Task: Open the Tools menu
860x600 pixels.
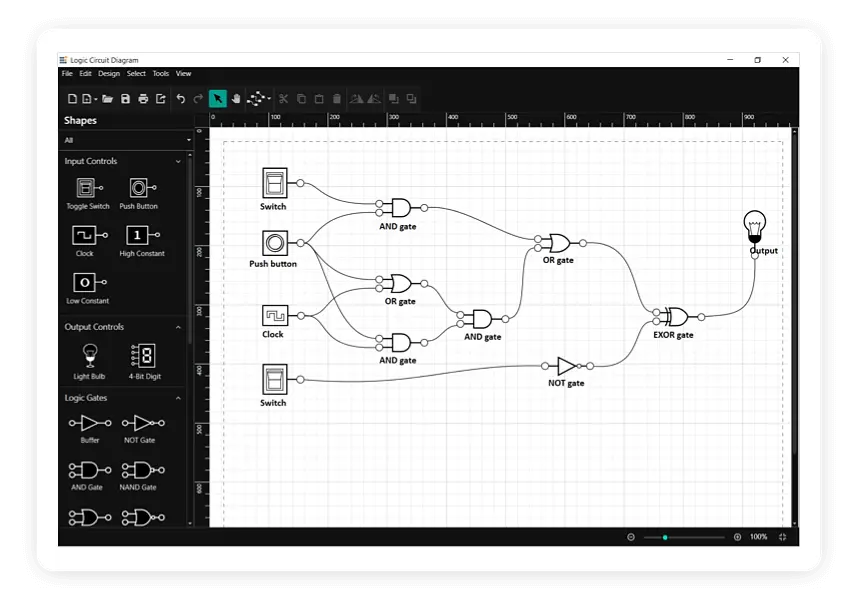Action: point(160,73)
